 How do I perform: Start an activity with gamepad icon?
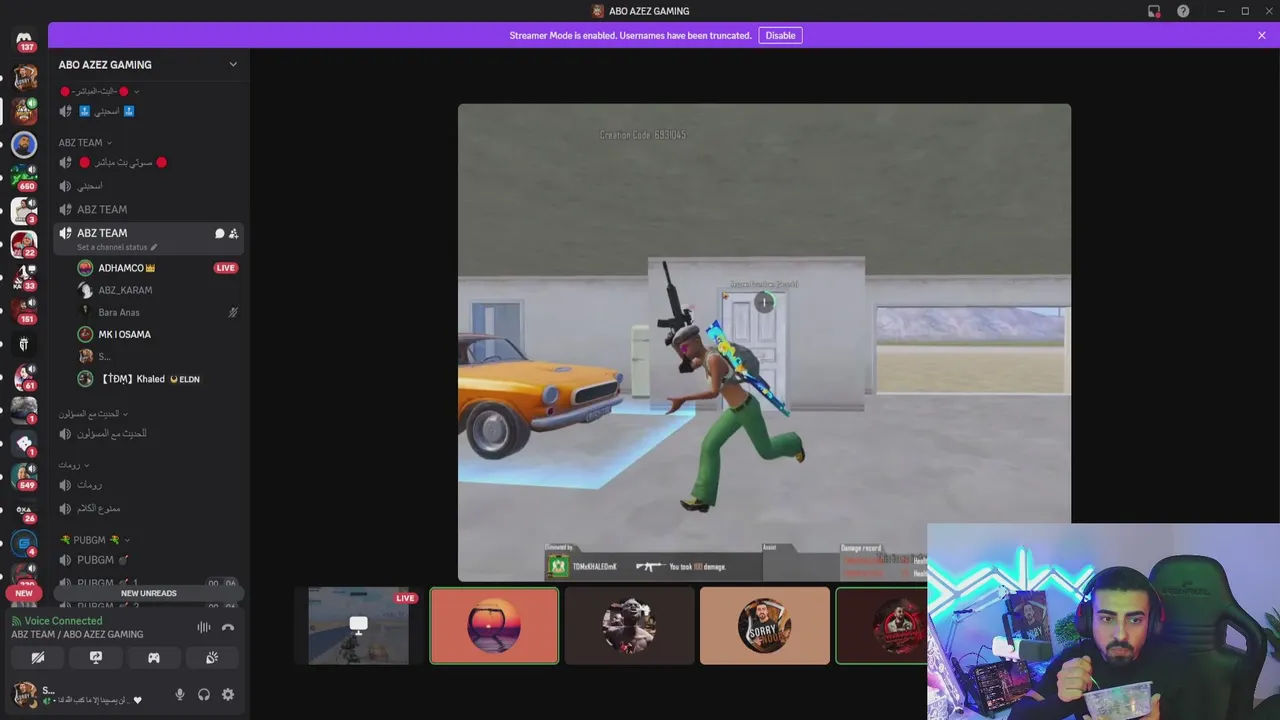click(x=154, y=657)
